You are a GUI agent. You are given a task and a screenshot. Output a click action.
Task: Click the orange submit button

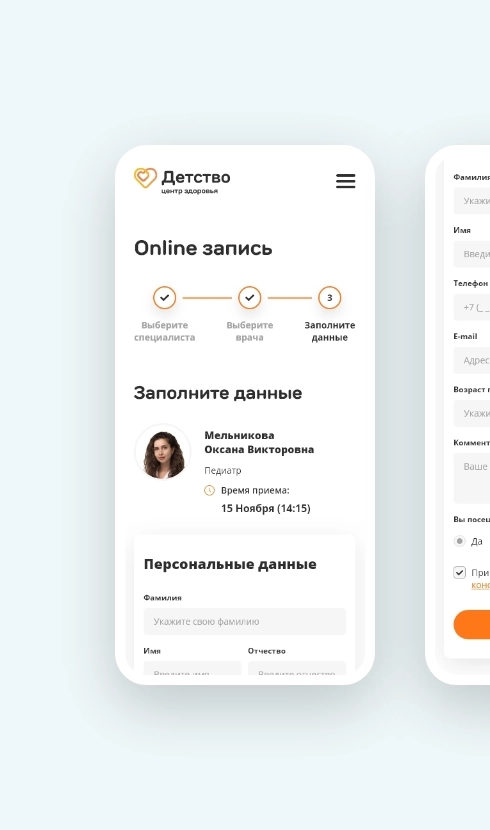[x=471, y=625]
